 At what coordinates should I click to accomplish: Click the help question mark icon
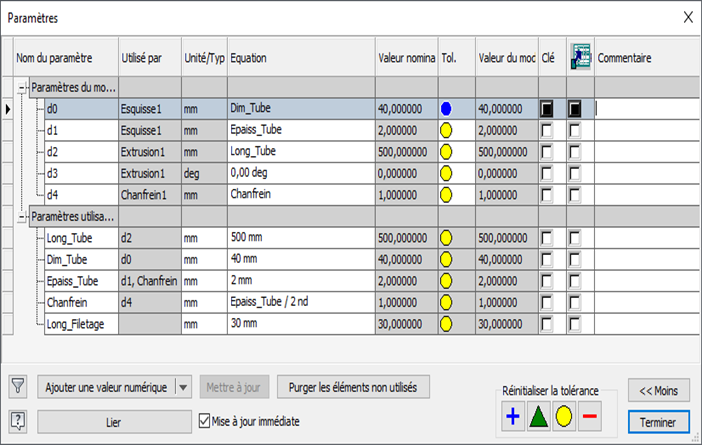coord(17,420)
